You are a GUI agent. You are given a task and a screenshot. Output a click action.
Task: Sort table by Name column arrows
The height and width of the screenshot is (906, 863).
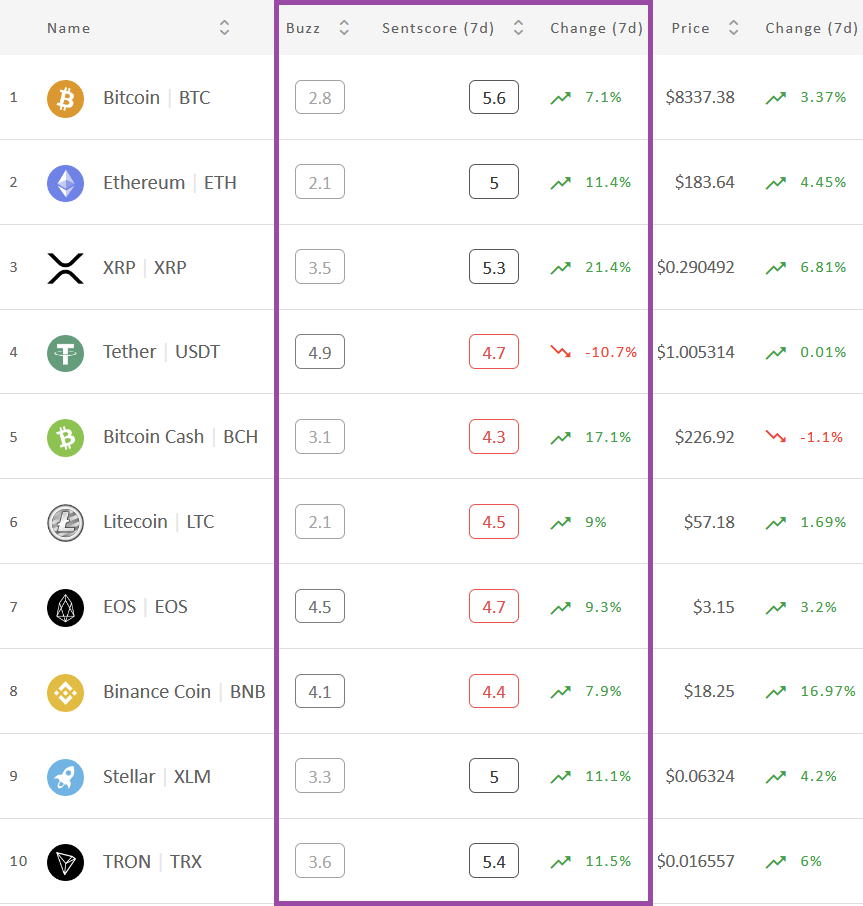[225, 28]
